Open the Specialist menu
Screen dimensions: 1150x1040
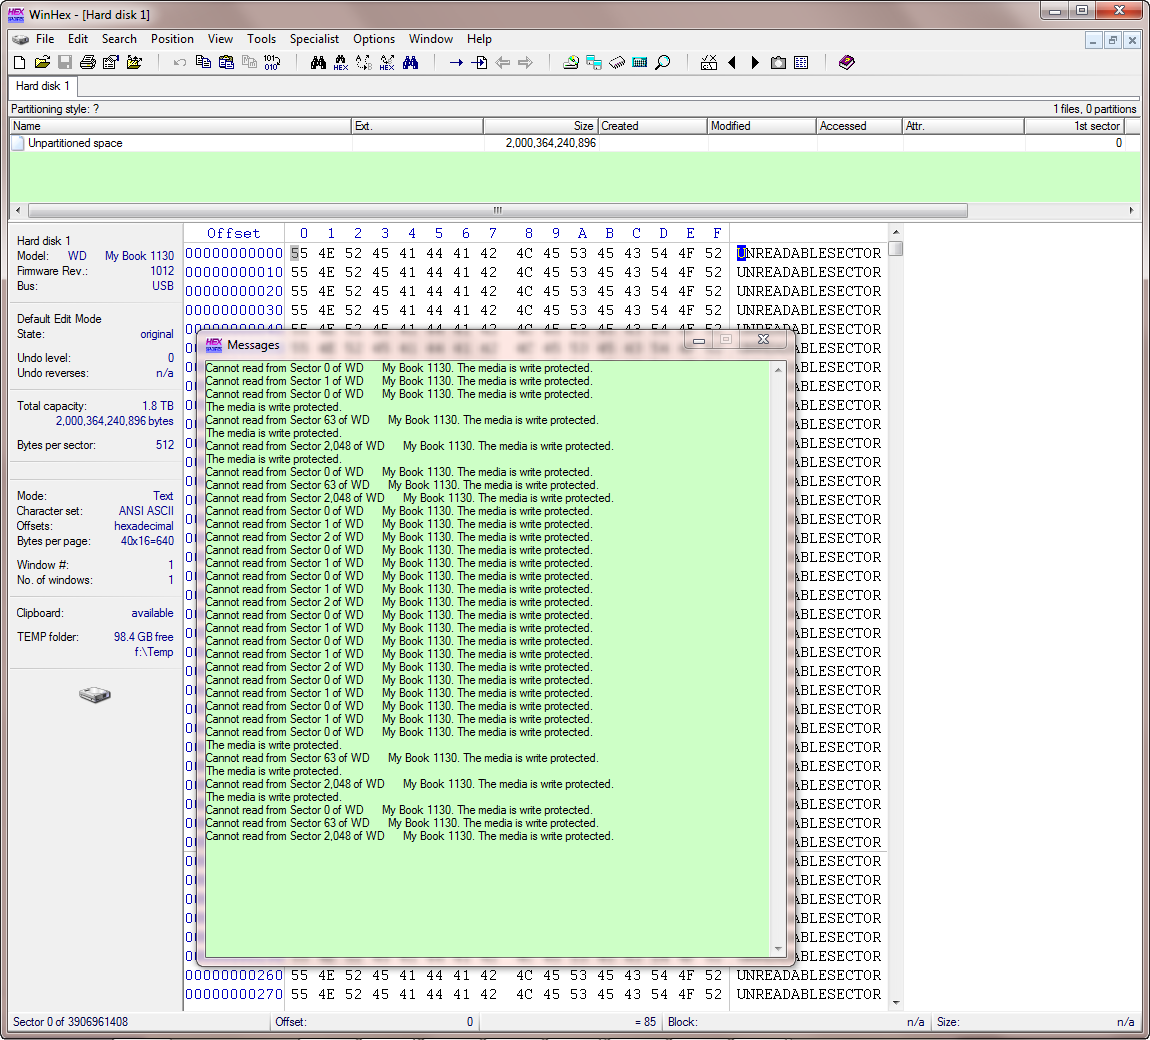click(314, 40)
